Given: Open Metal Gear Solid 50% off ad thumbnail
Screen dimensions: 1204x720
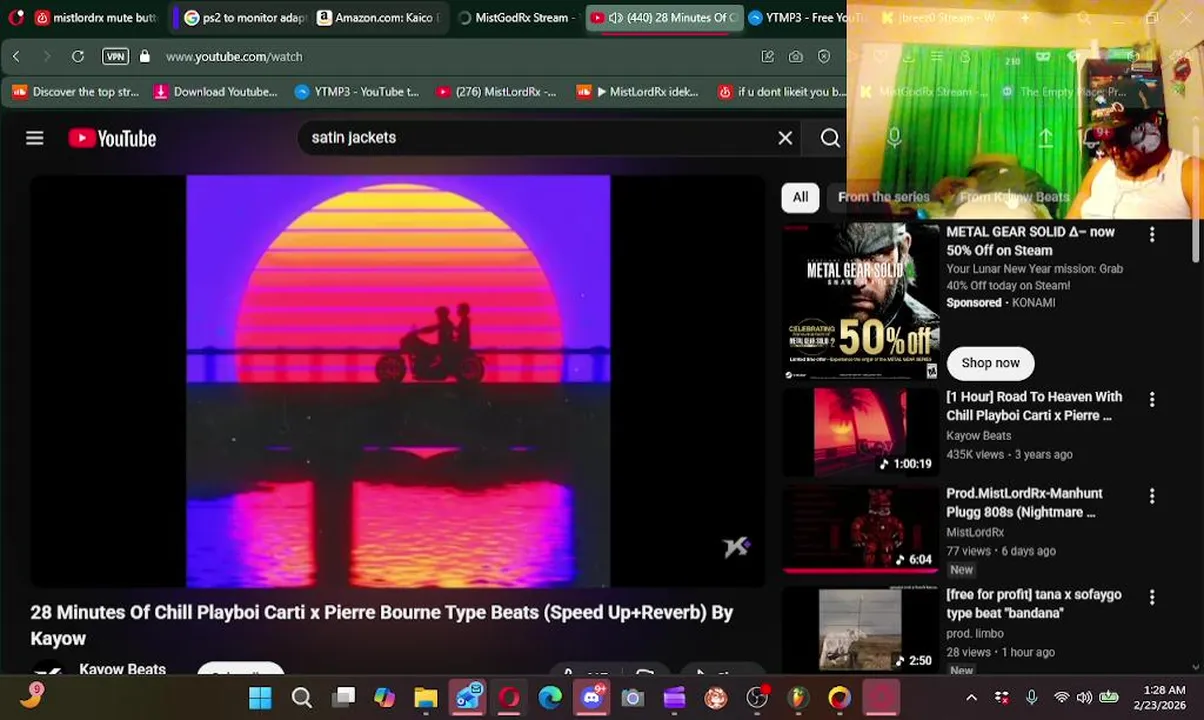Looking at the screenshot, I should [x=860, y=301].
